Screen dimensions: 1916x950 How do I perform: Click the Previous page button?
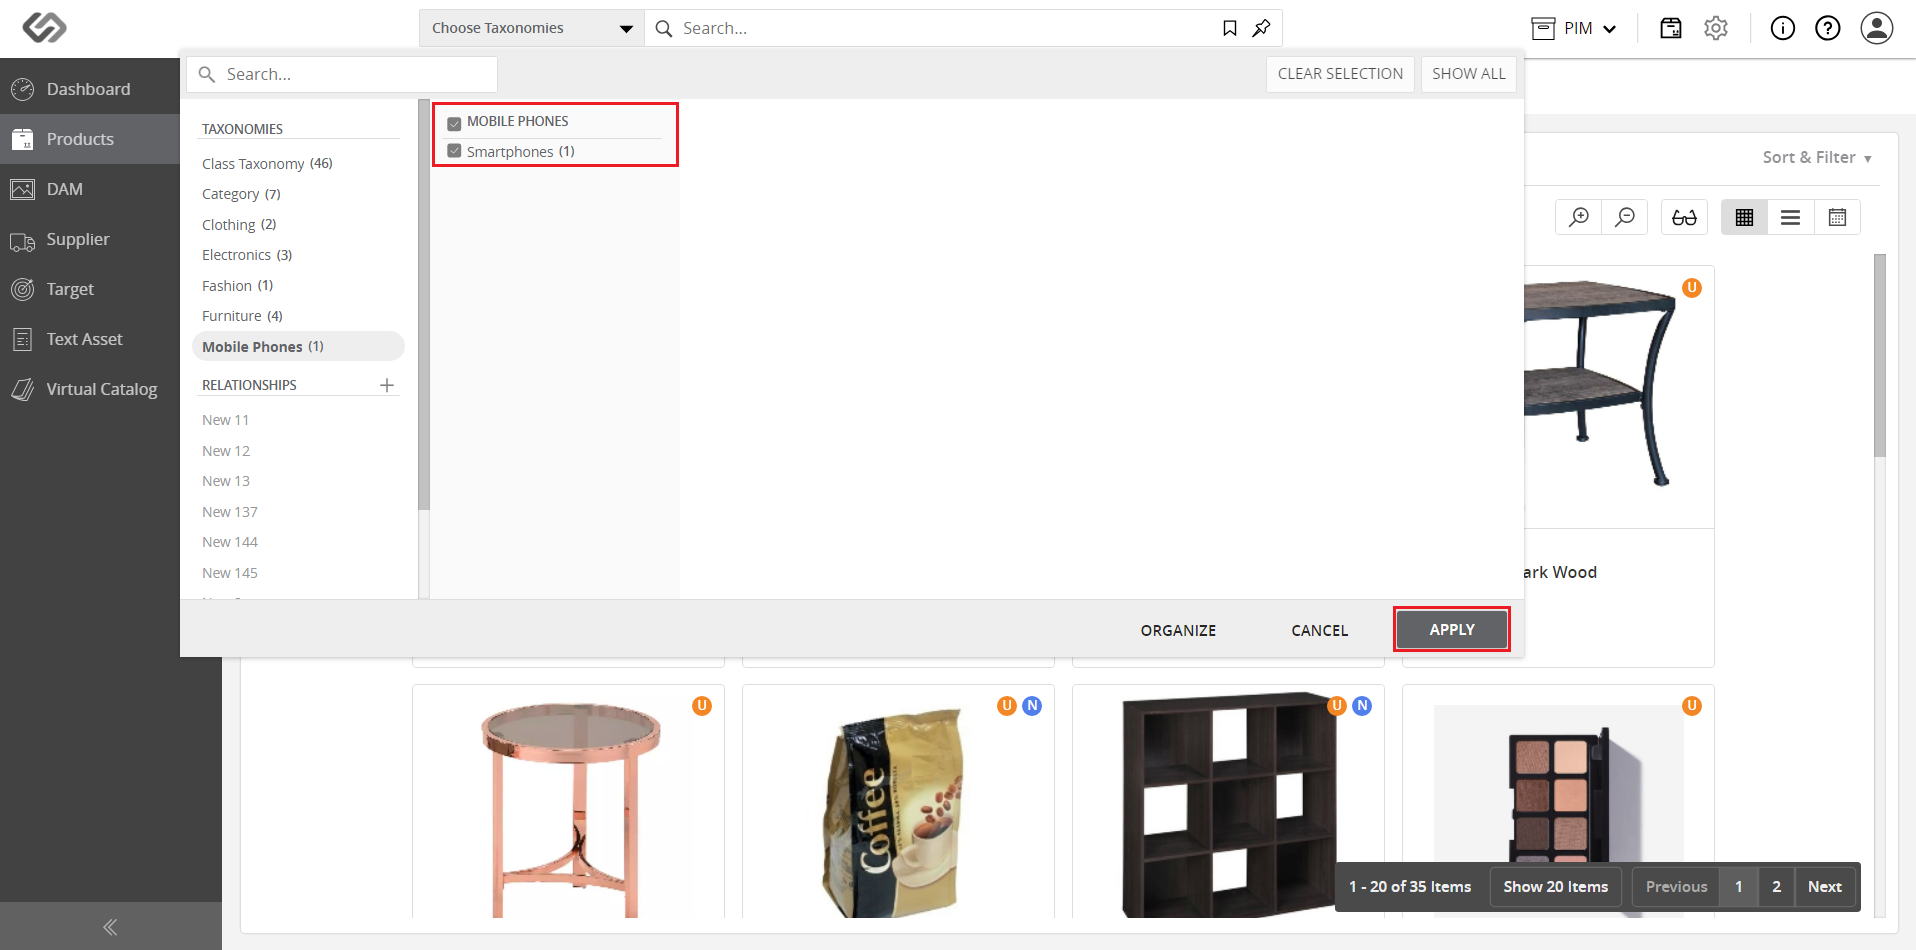(1676, 887)
